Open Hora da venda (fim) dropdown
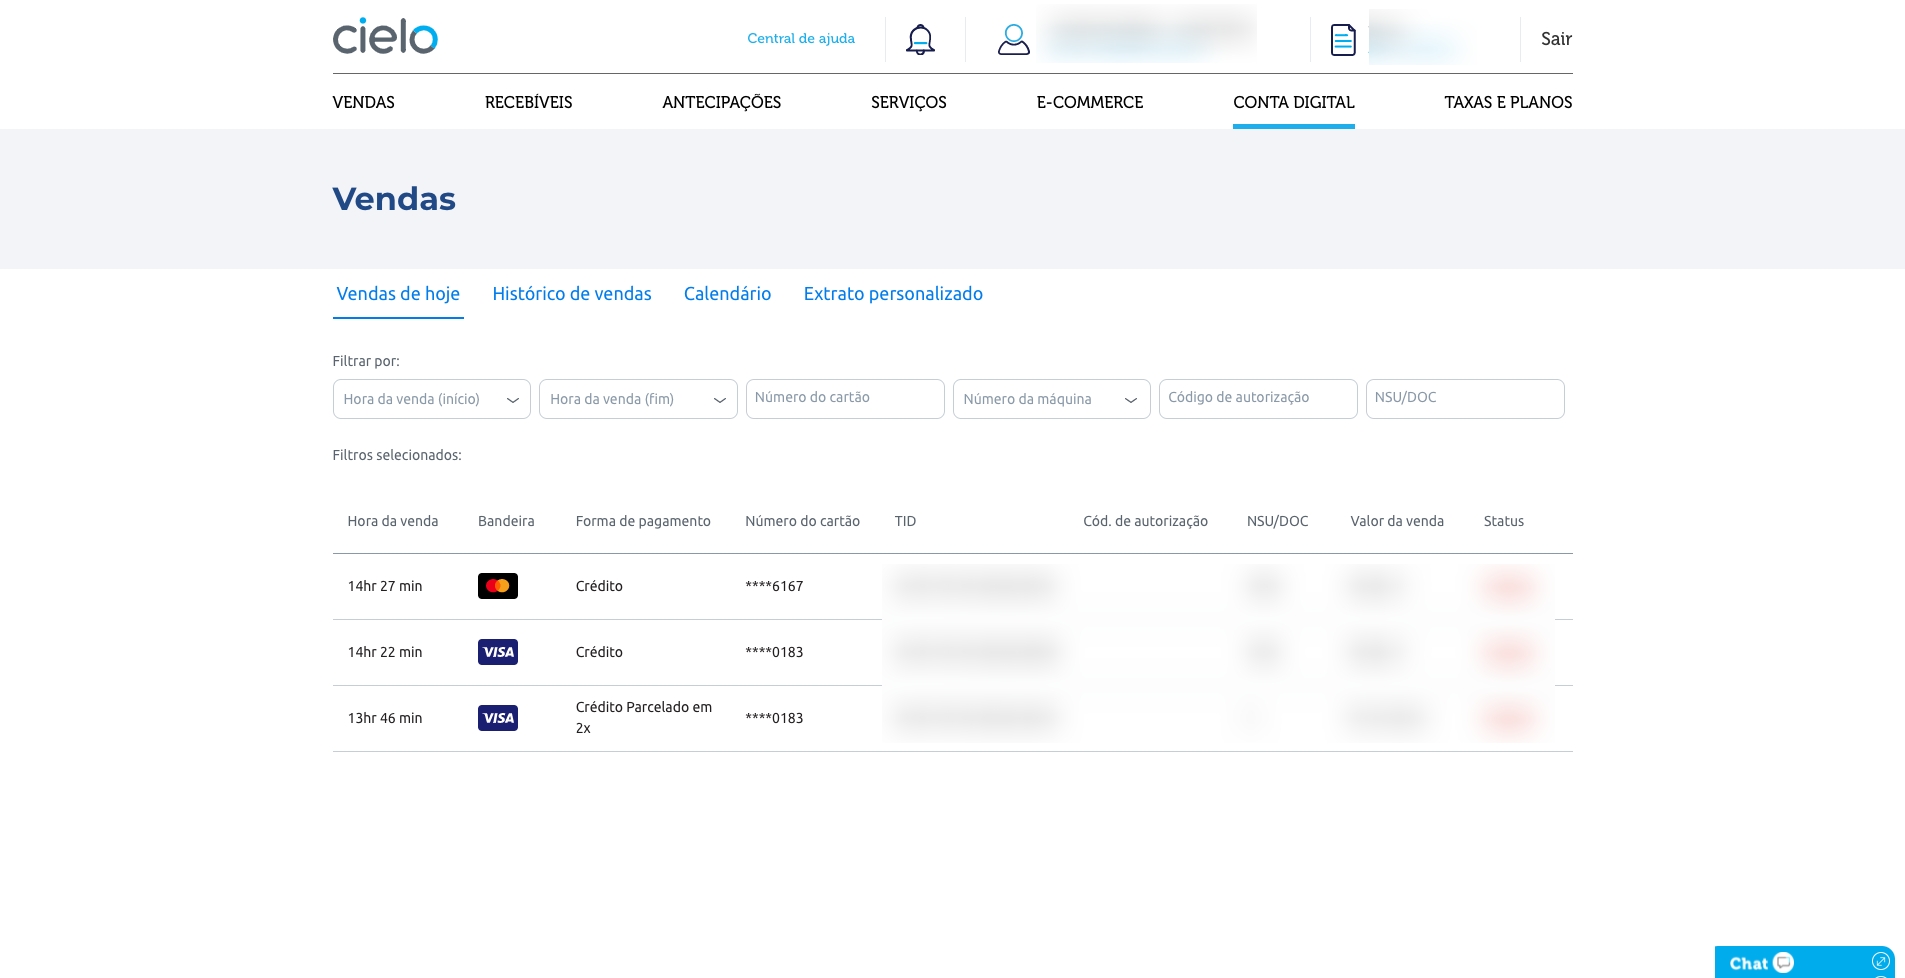This screenshot has height=978, width=1905. (x=637, y=399)
